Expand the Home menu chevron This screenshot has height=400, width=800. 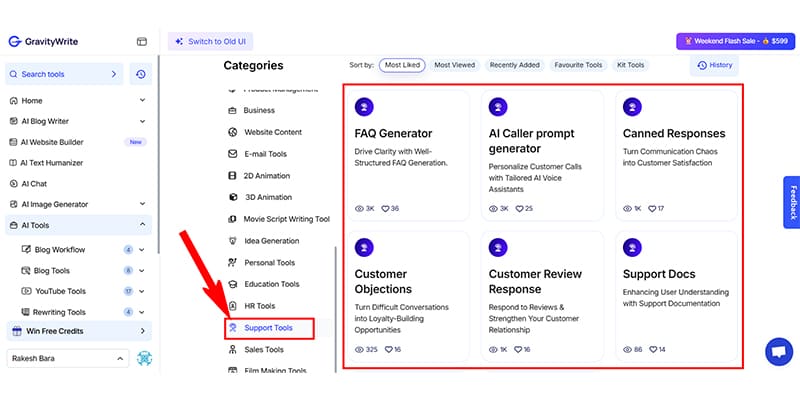coord(142,101)
